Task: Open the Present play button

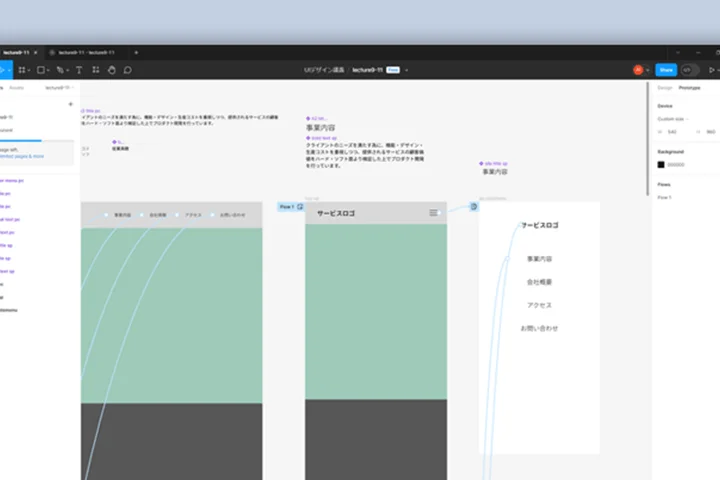Action: [x=711, y=70]
